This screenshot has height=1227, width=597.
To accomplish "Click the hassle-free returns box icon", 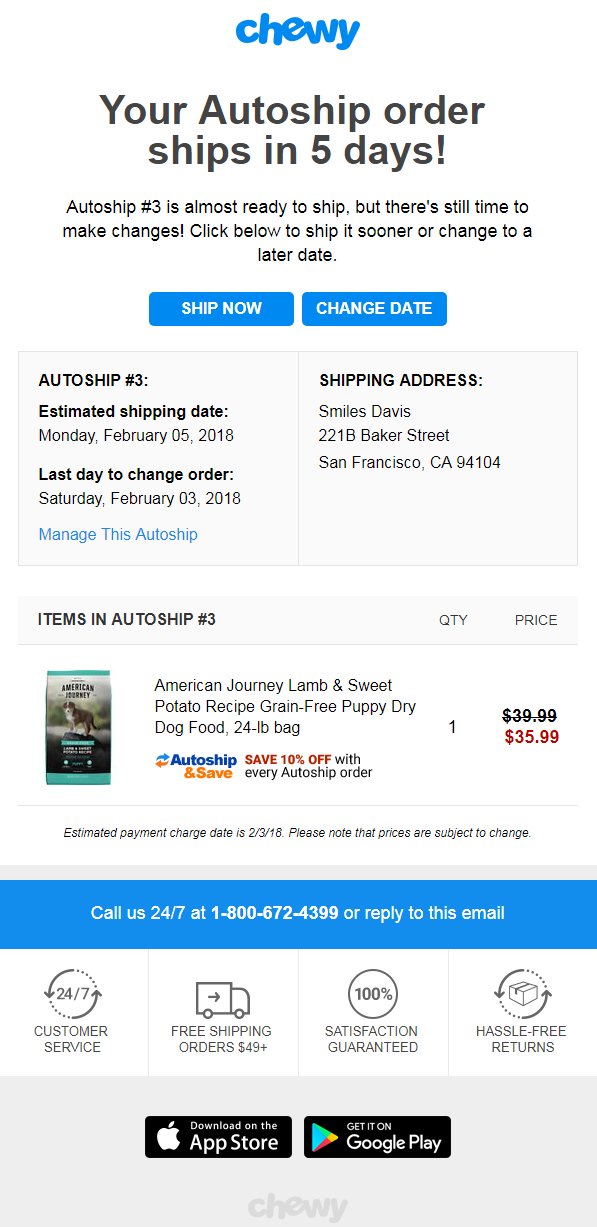I will point(522,994).
